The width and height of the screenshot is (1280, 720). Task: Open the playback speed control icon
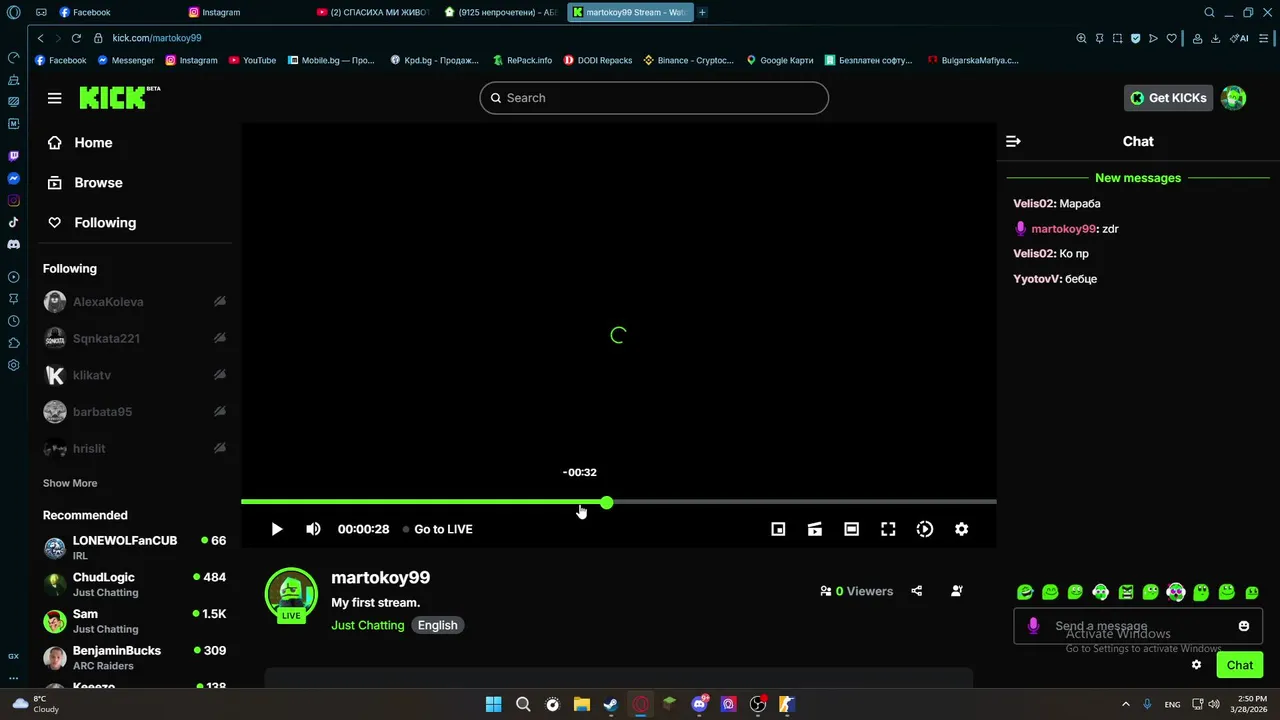coord(925,529)
